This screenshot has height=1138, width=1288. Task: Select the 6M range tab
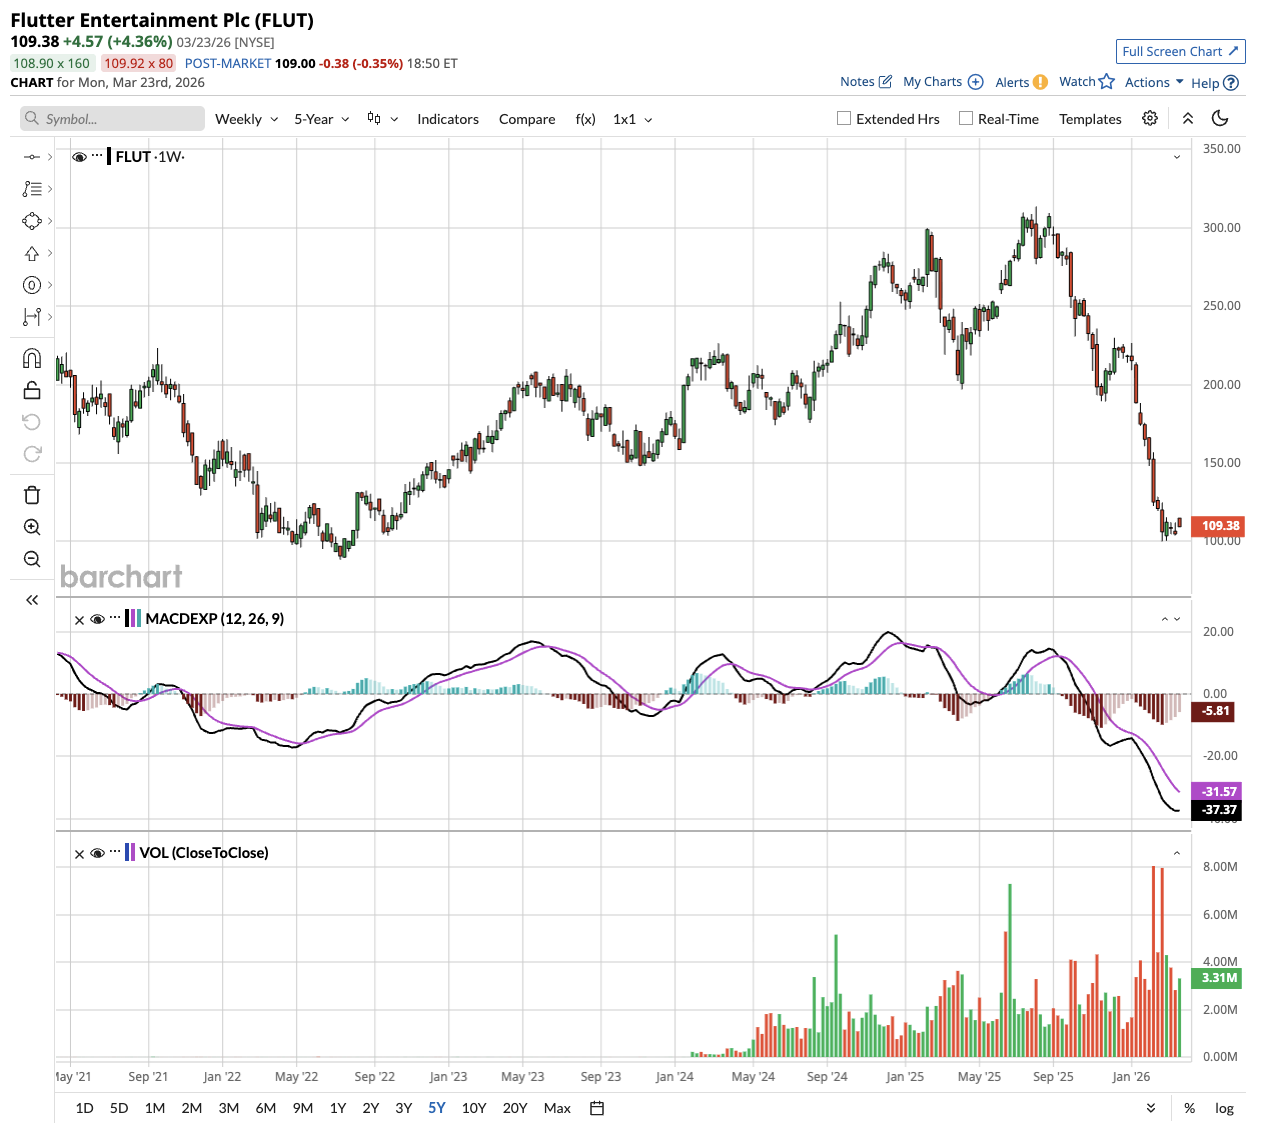[x=266, y=1108]
